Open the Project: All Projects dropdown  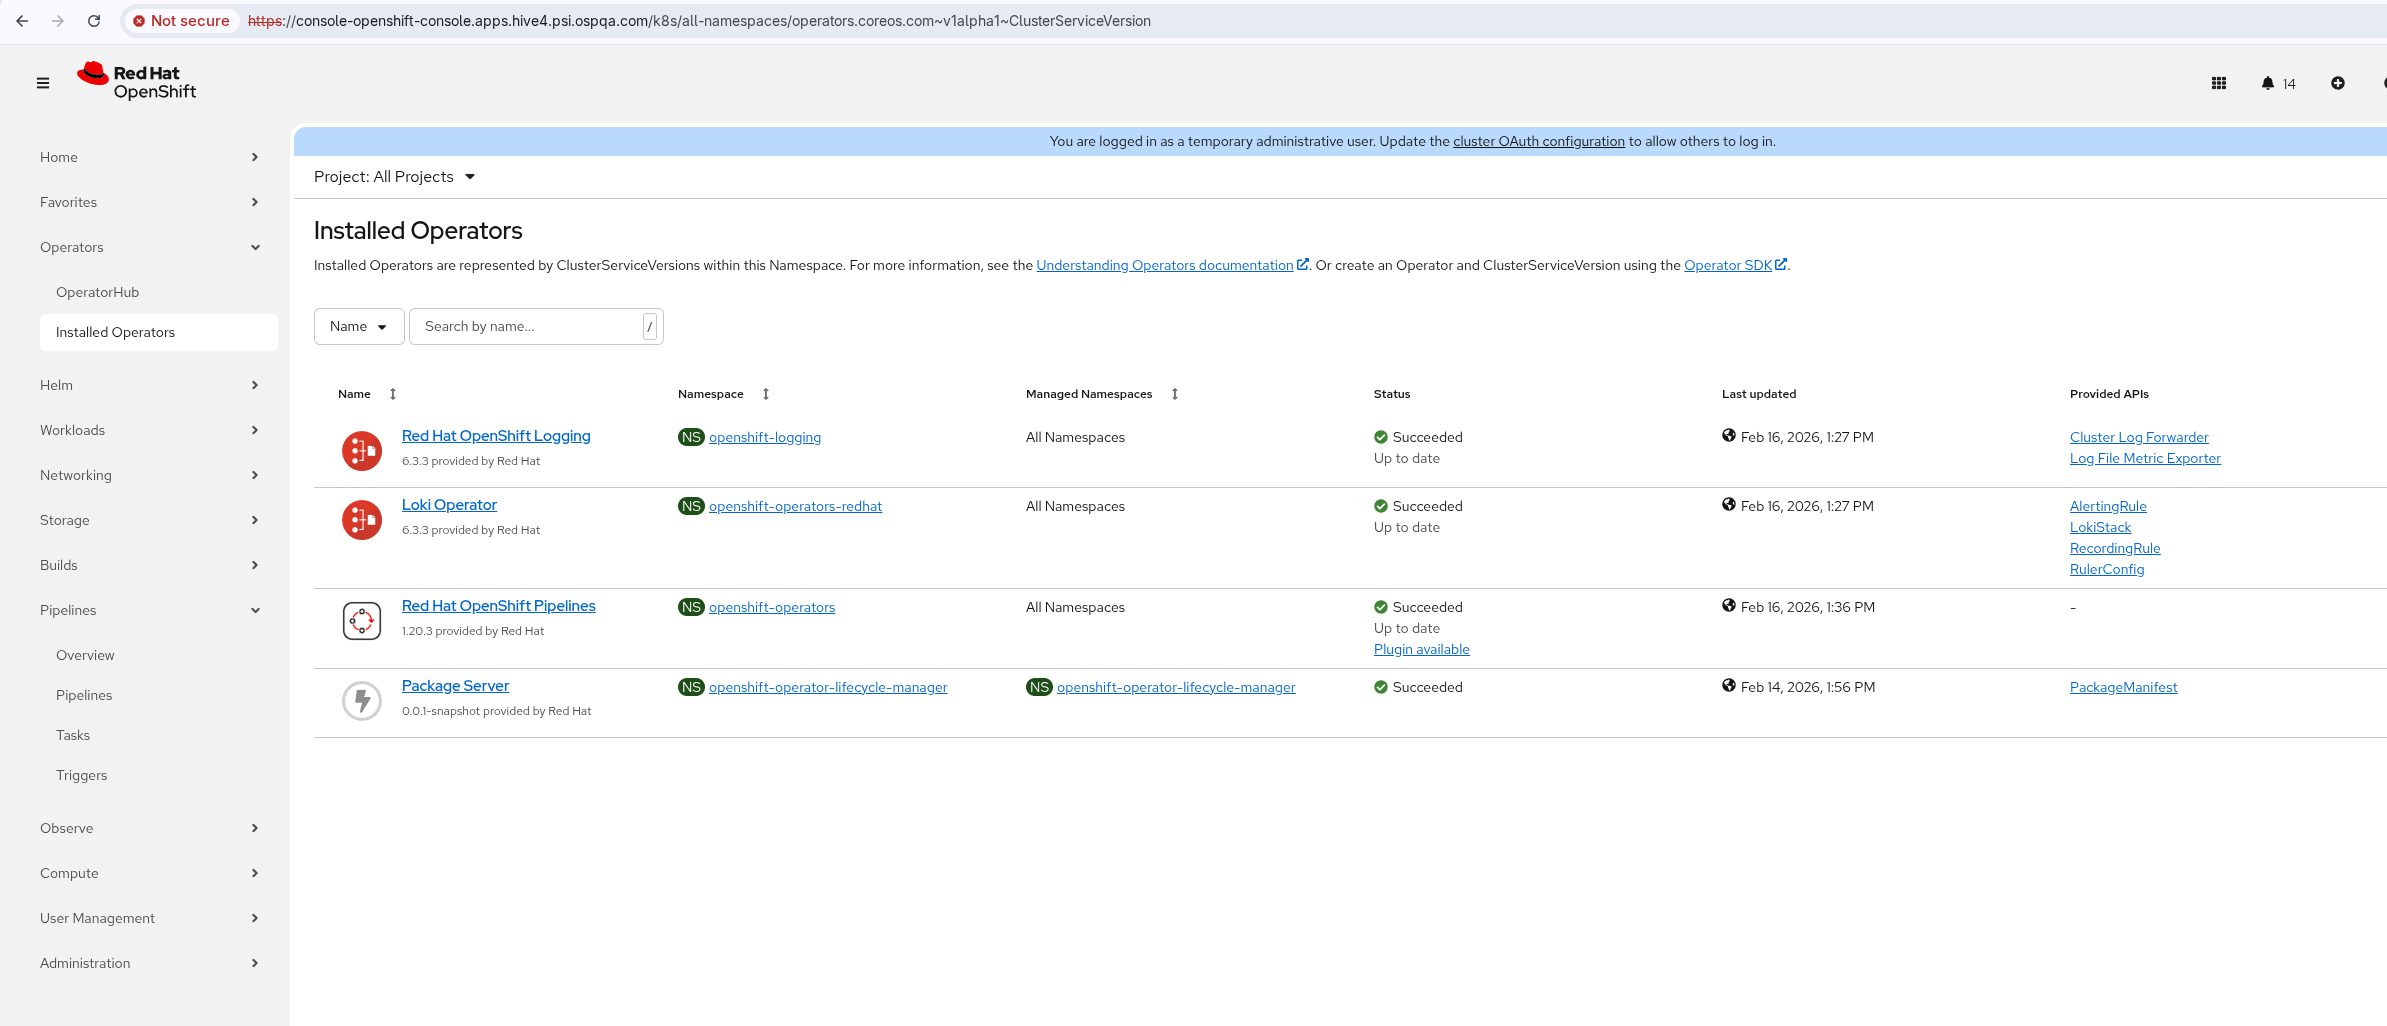tap(394, 177)
